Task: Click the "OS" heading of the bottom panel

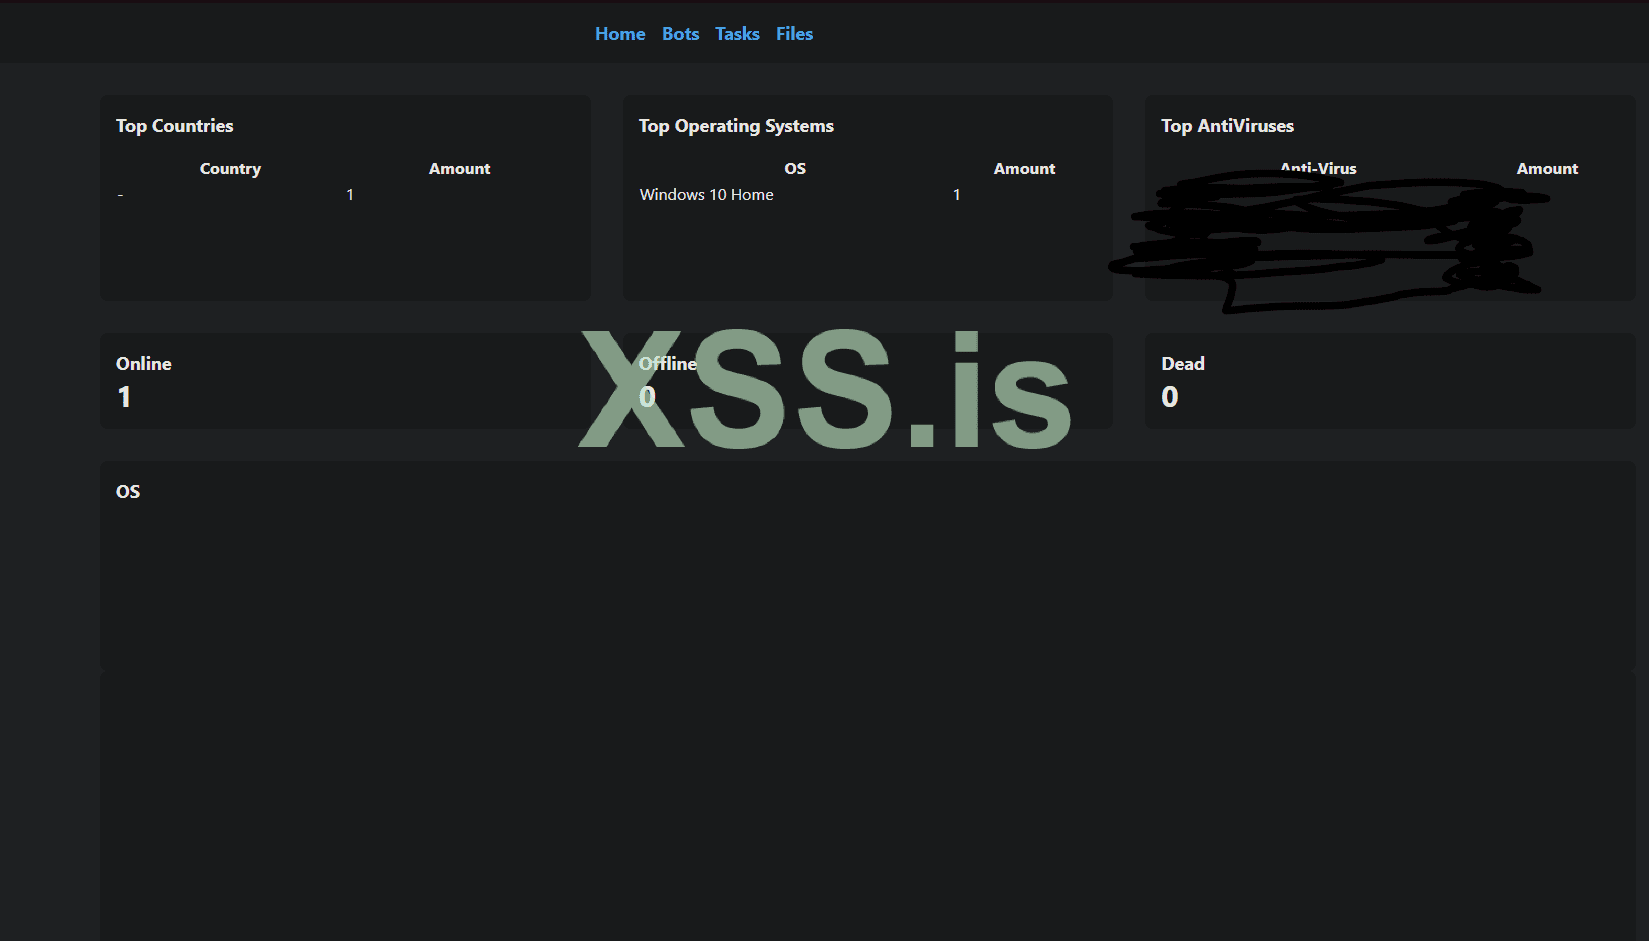Action: pyautogui.click(x=128, y=492)
